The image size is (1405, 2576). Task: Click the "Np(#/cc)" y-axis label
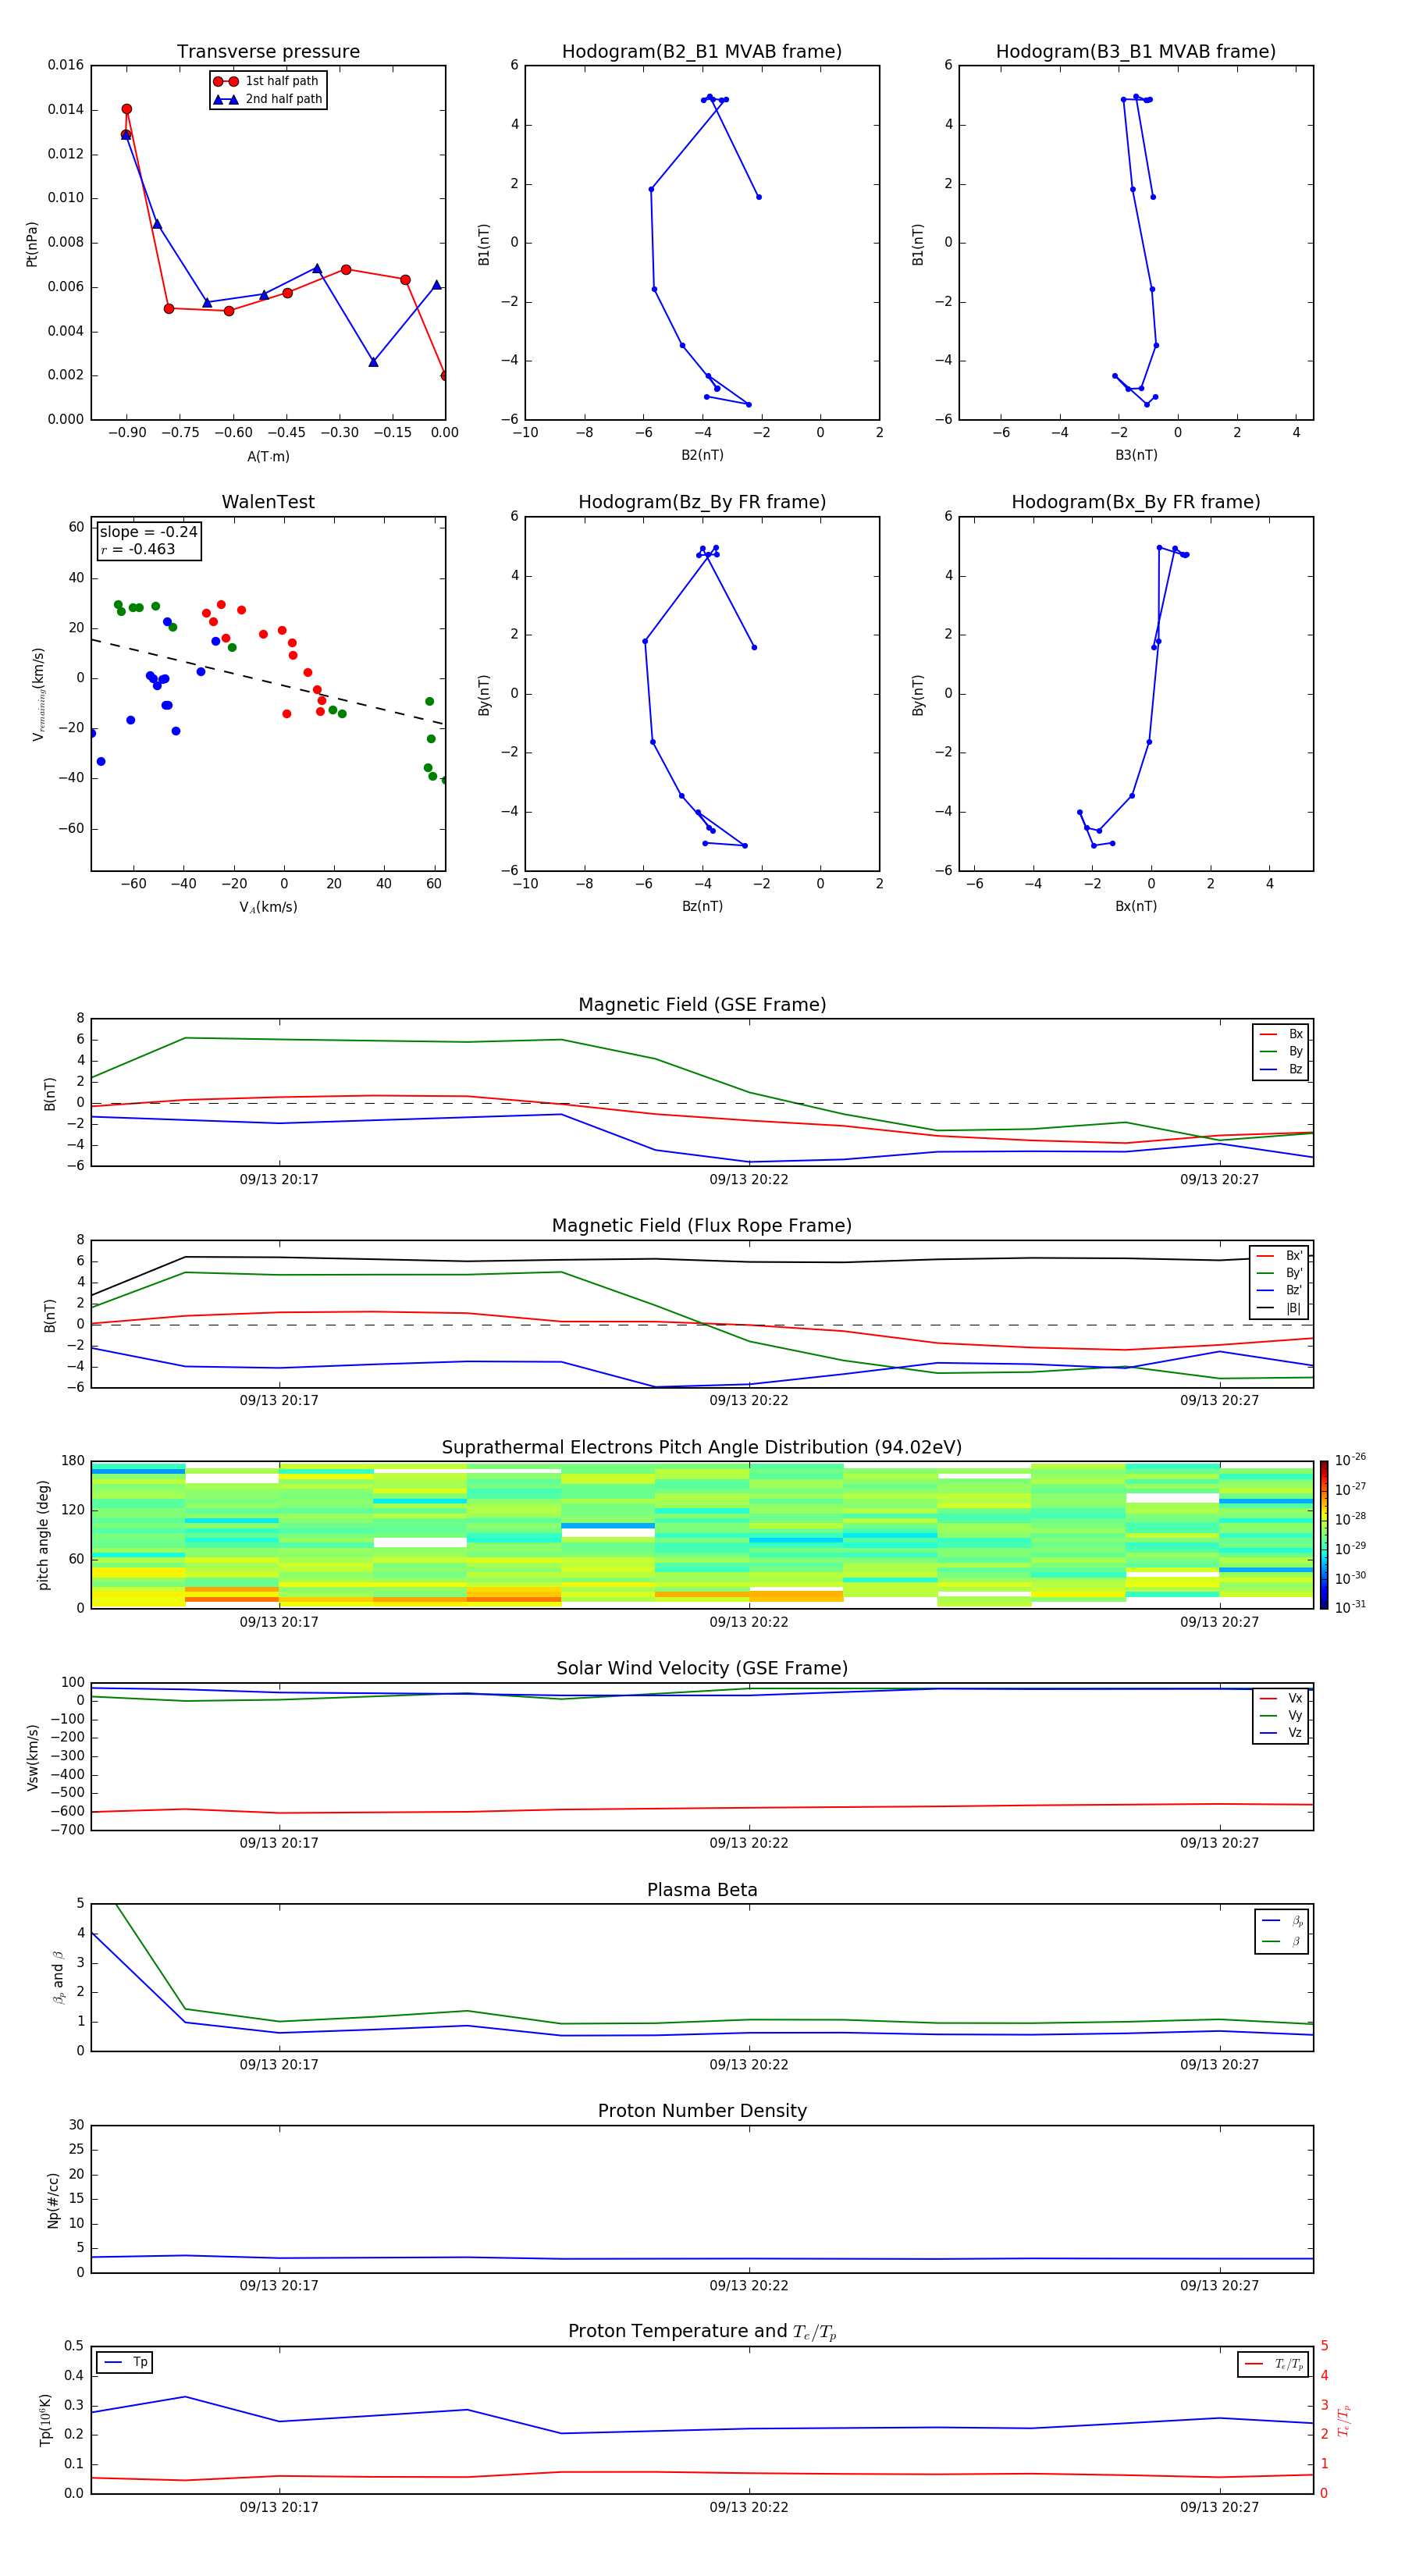[53, 2200]
